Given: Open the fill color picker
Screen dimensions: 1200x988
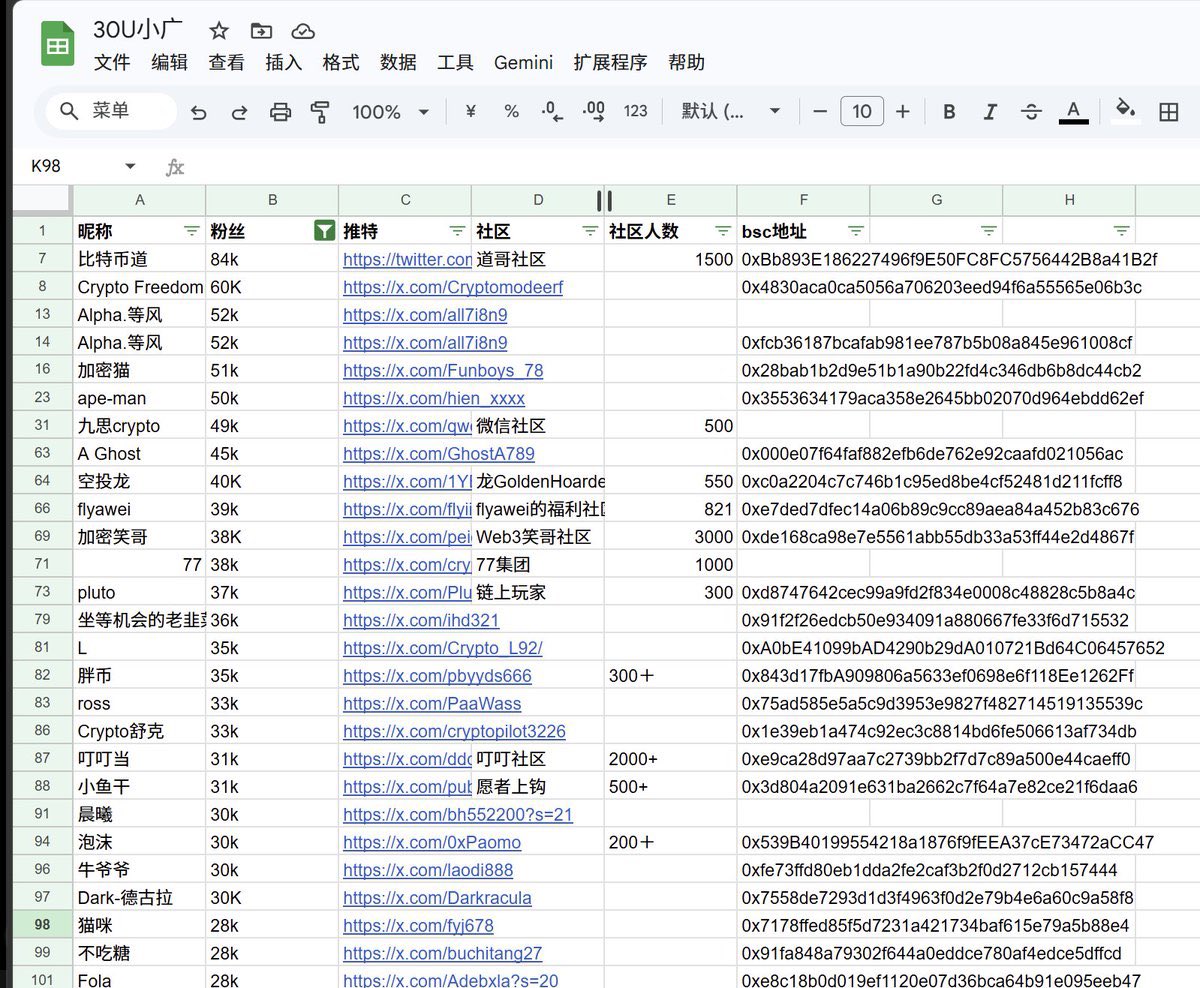Looking at the screenshot, I should click(x=1126, y=110).
